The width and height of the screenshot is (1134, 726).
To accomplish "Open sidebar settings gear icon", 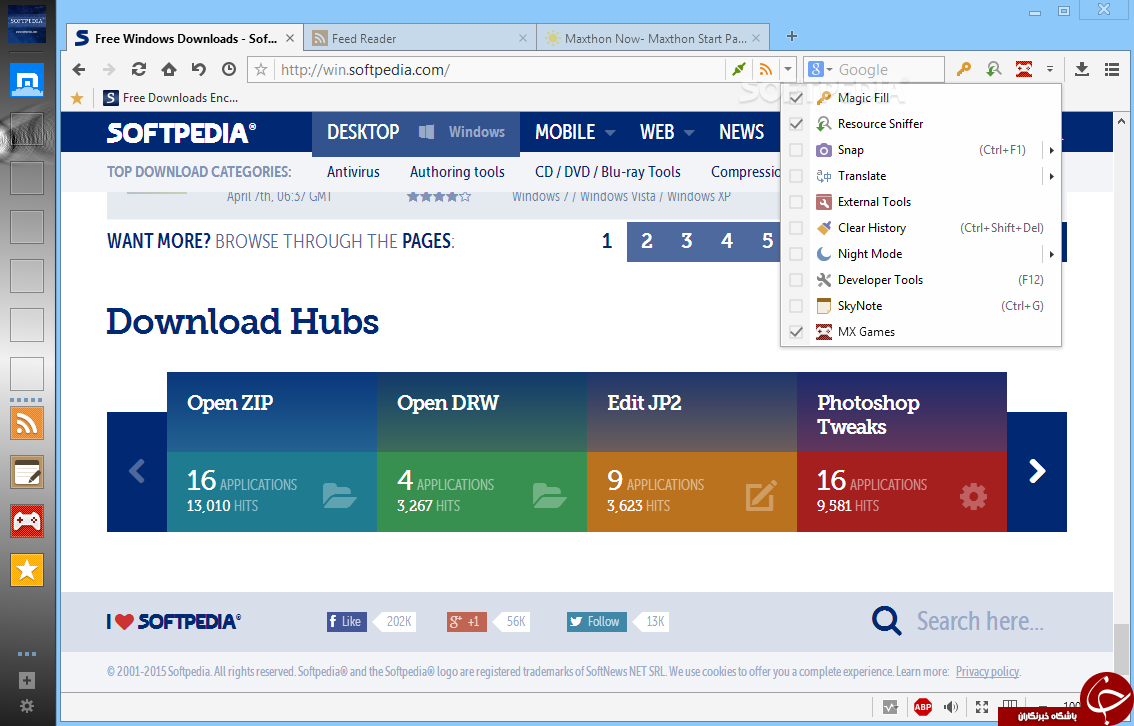I will coord(27,706).
